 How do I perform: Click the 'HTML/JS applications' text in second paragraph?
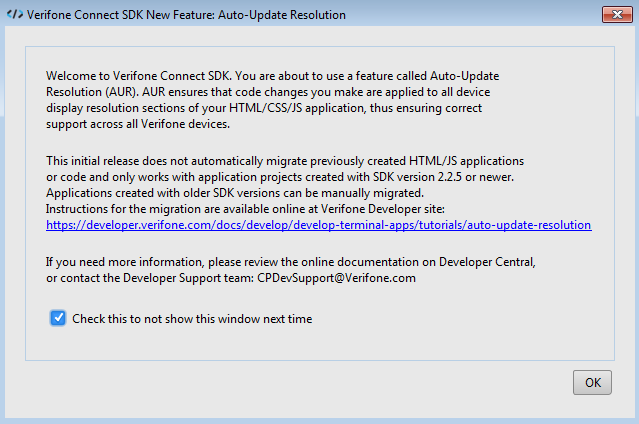(467, 161)
